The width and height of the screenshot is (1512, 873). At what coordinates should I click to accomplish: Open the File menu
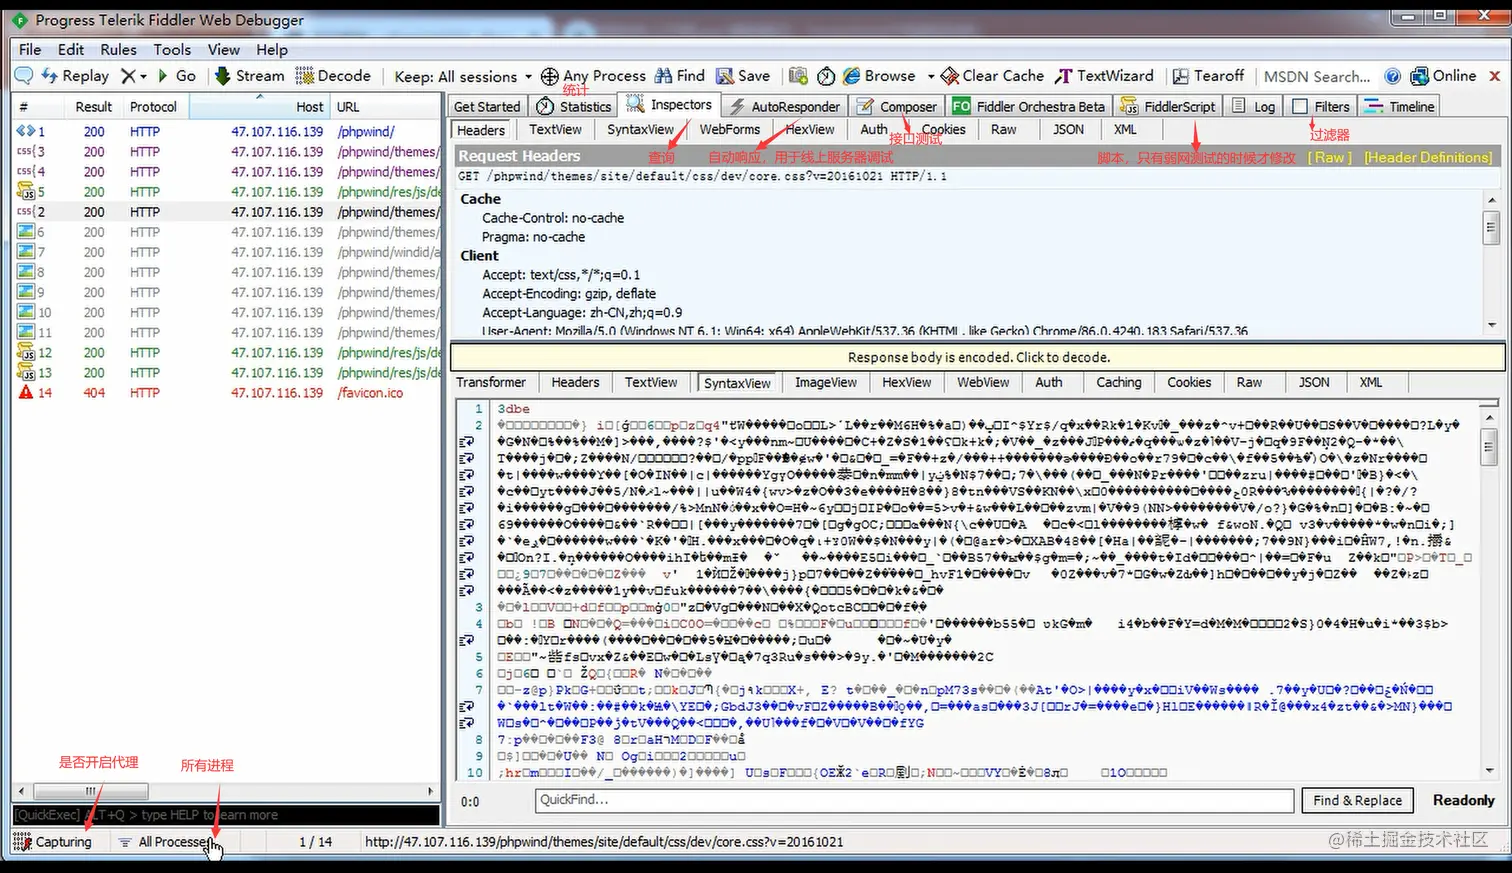coord(30,49)
